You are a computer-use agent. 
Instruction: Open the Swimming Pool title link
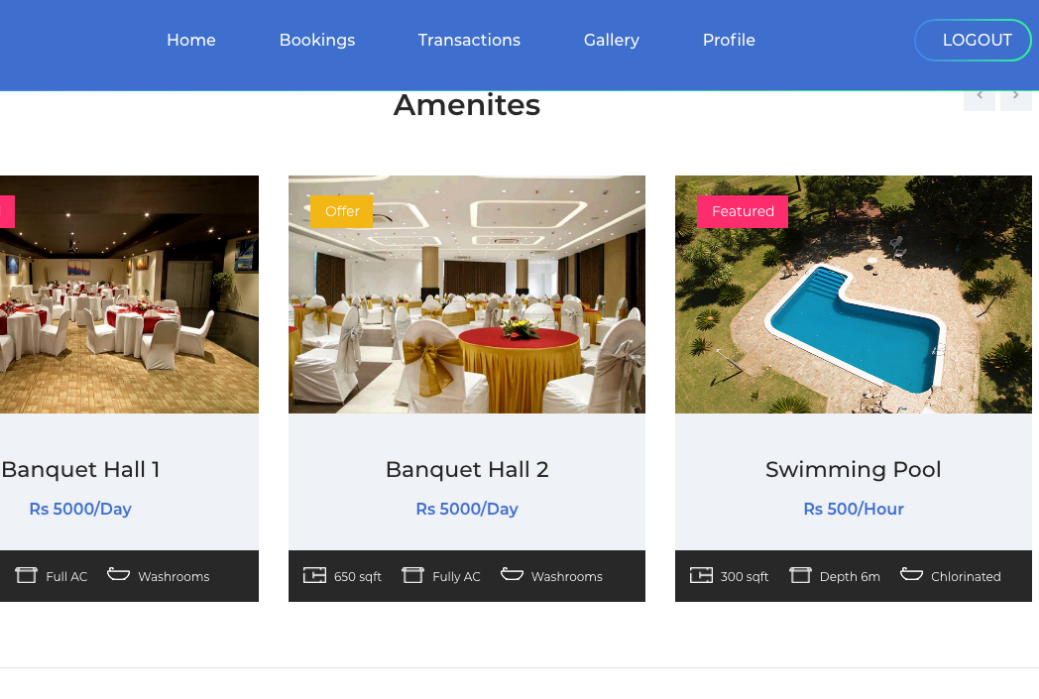[853, 470]
